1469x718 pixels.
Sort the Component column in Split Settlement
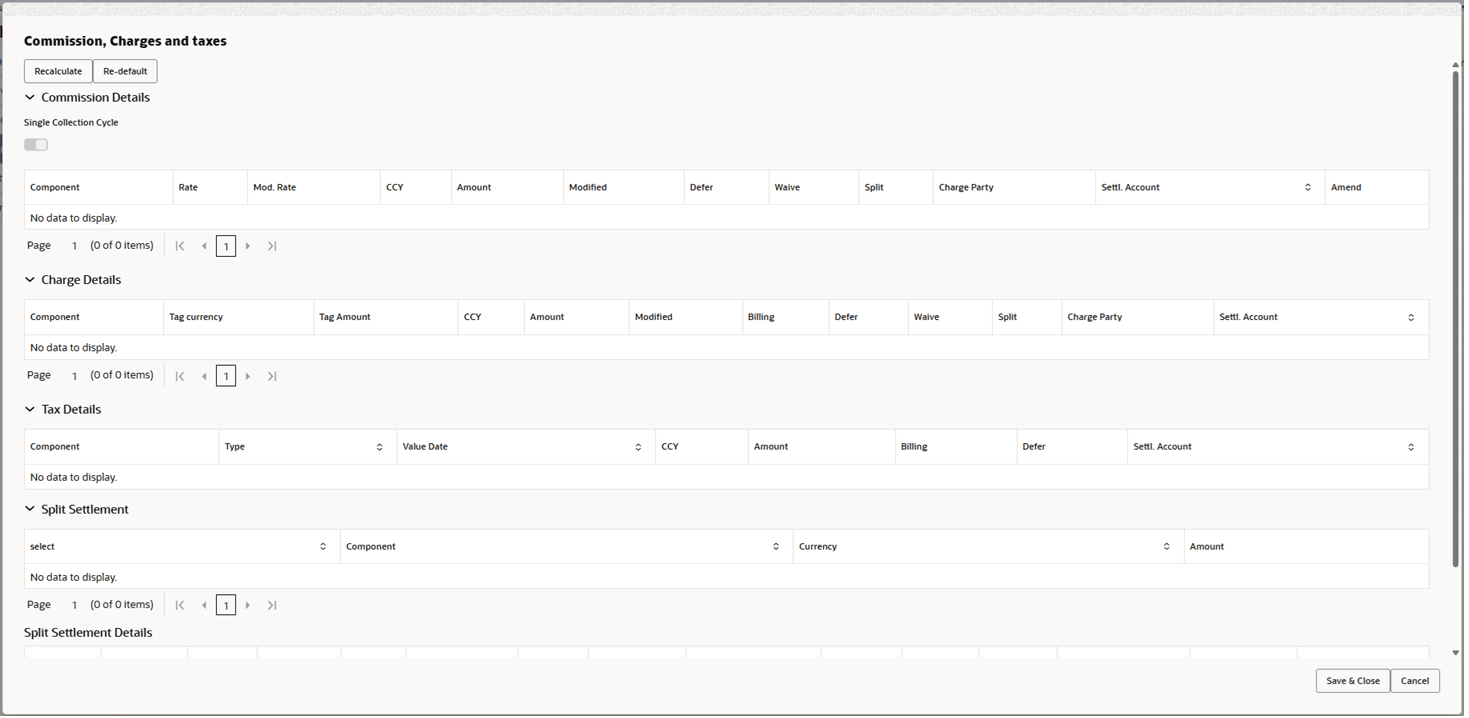coord(775,546)
